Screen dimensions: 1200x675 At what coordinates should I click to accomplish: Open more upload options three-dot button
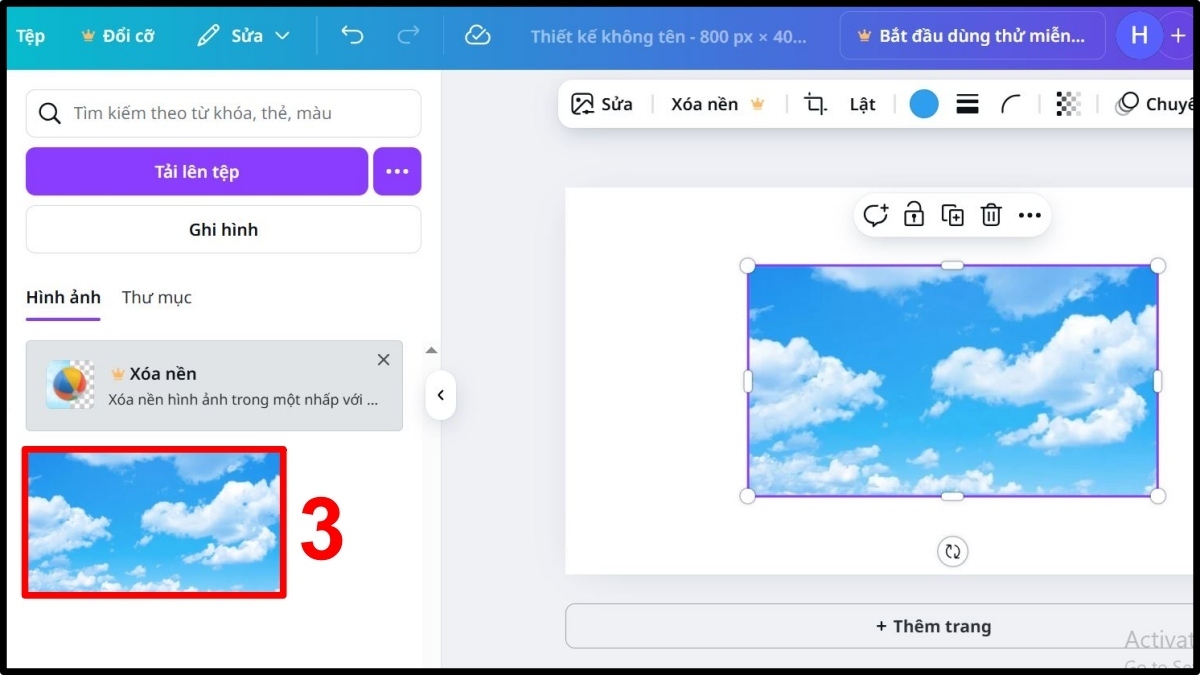[397, 171]
